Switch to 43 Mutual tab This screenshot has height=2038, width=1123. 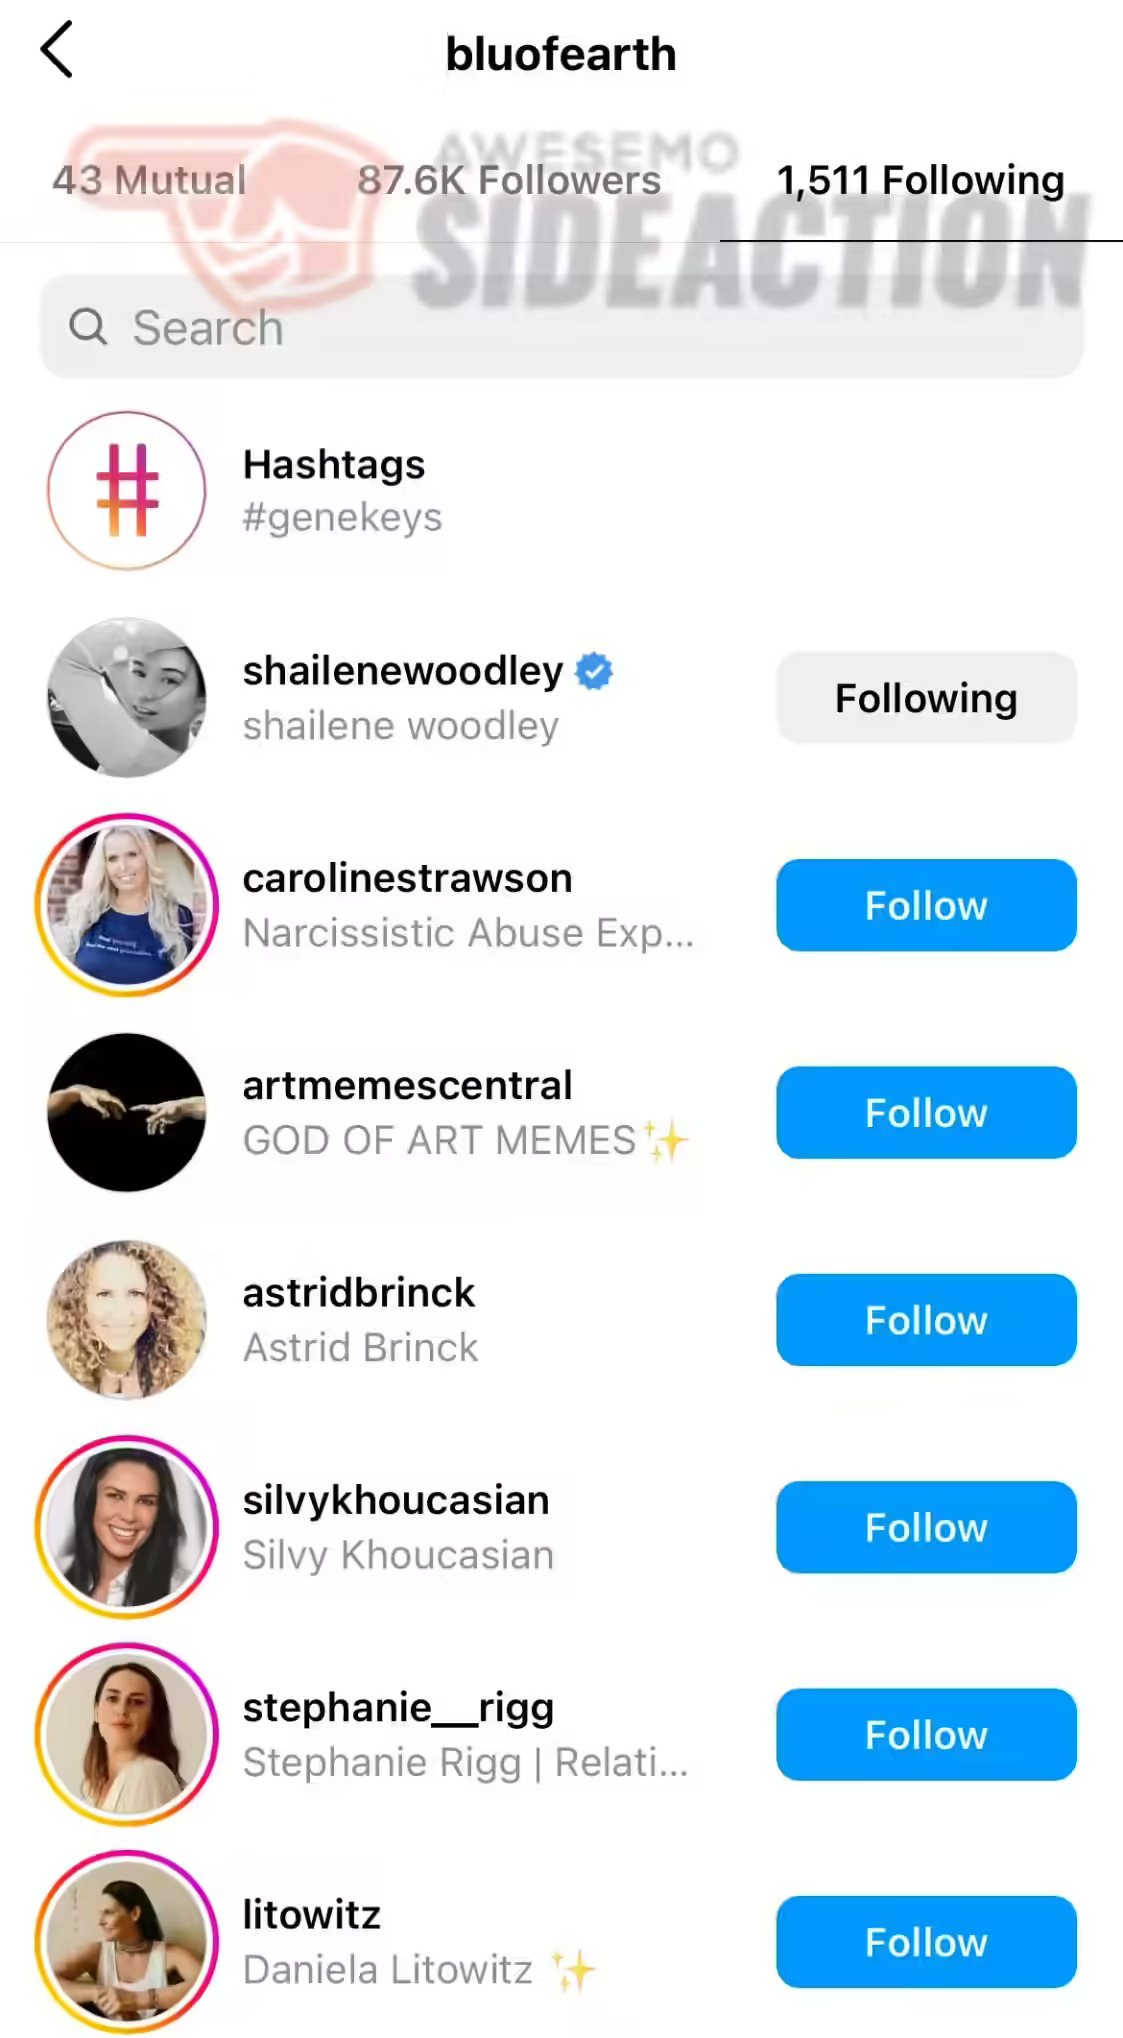click(150, 180)
